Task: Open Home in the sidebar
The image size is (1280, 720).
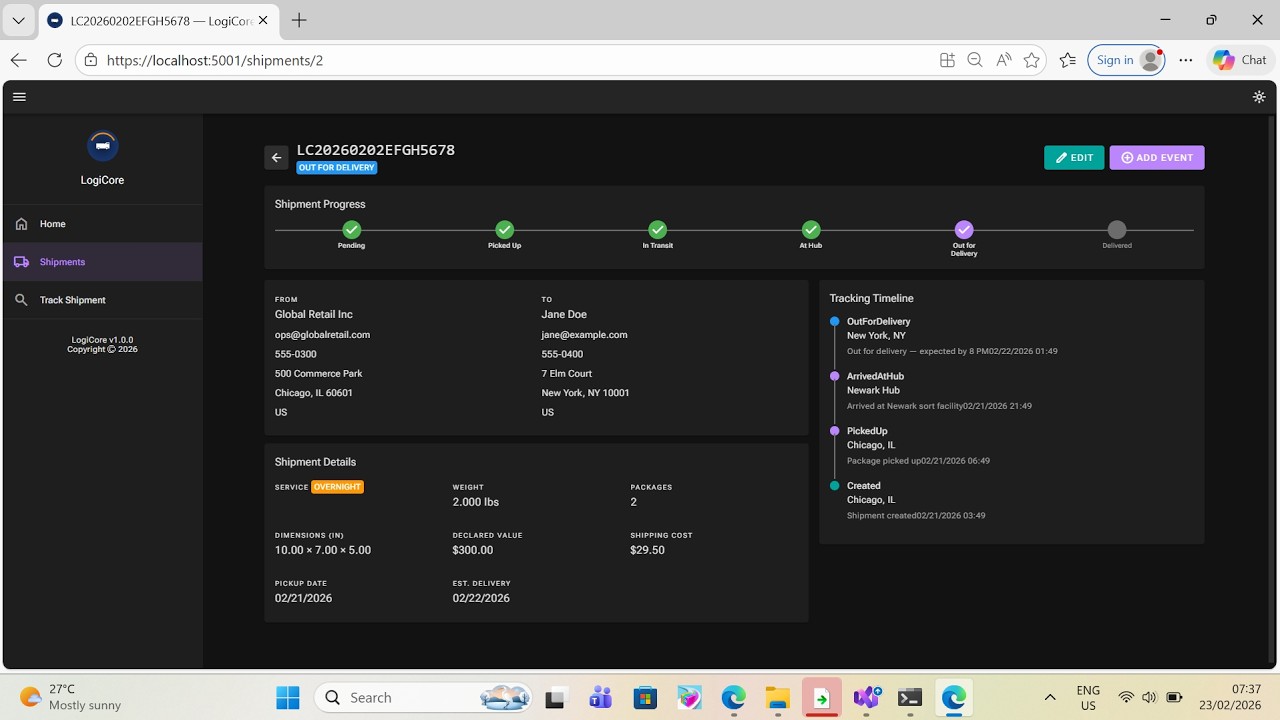Action: pyautogui.click(x=102, y=224)
